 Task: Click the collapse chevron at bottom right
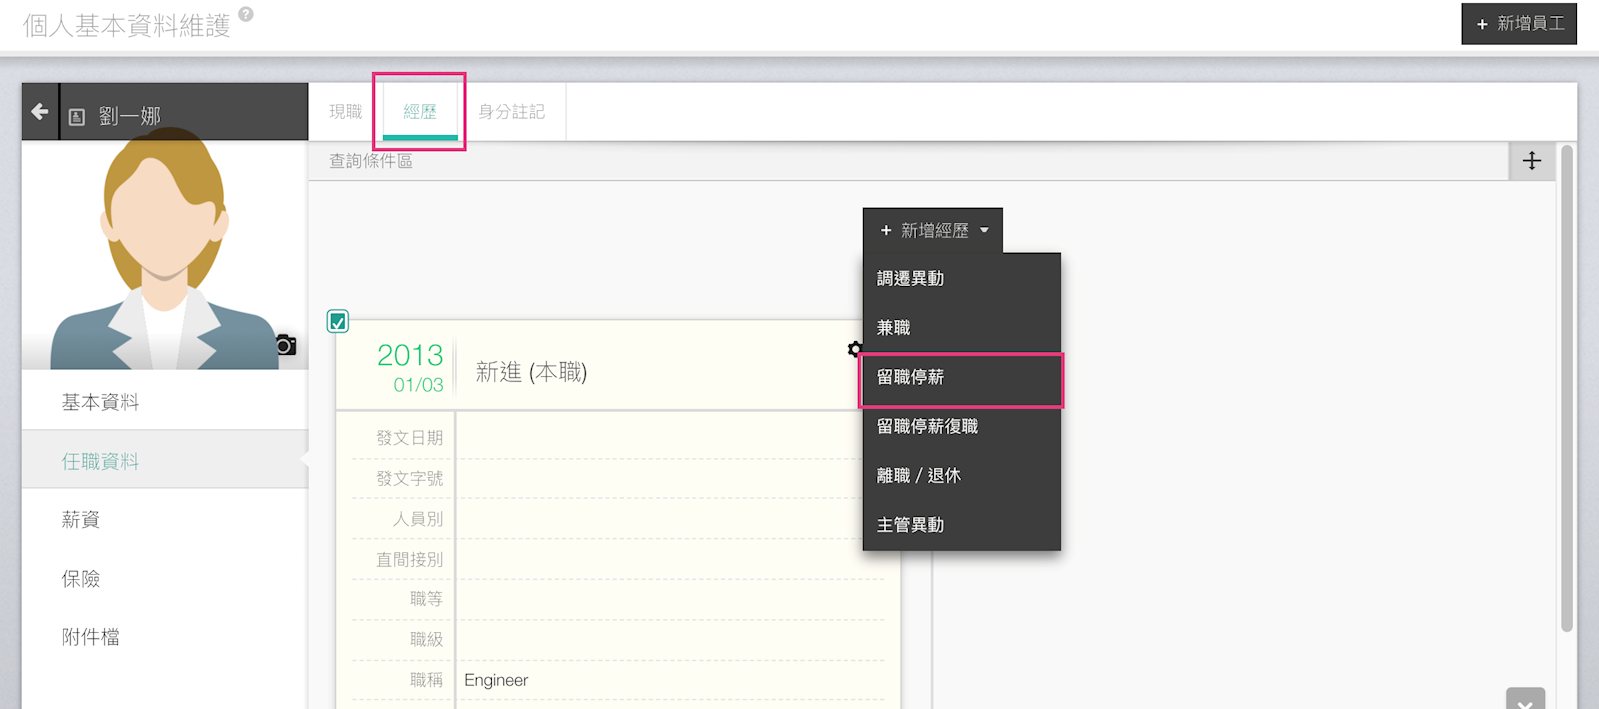click(1525, 700)
